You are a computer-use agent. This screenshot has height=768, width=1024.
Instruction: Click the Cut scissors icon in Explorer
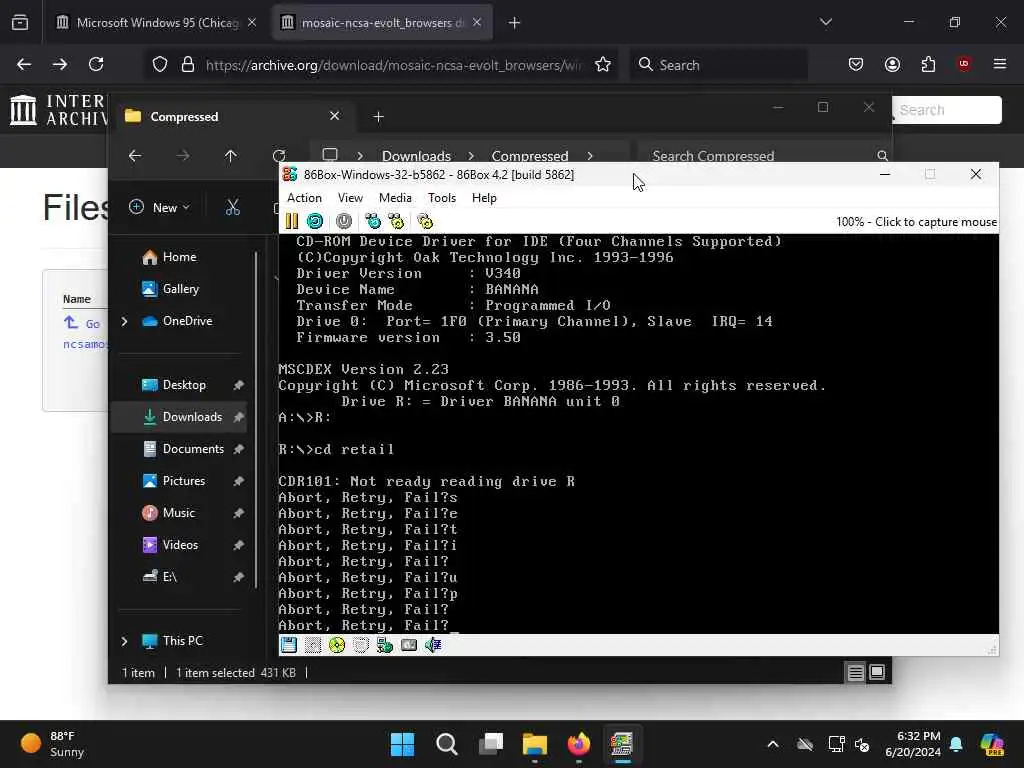click(x=232, y=208)
